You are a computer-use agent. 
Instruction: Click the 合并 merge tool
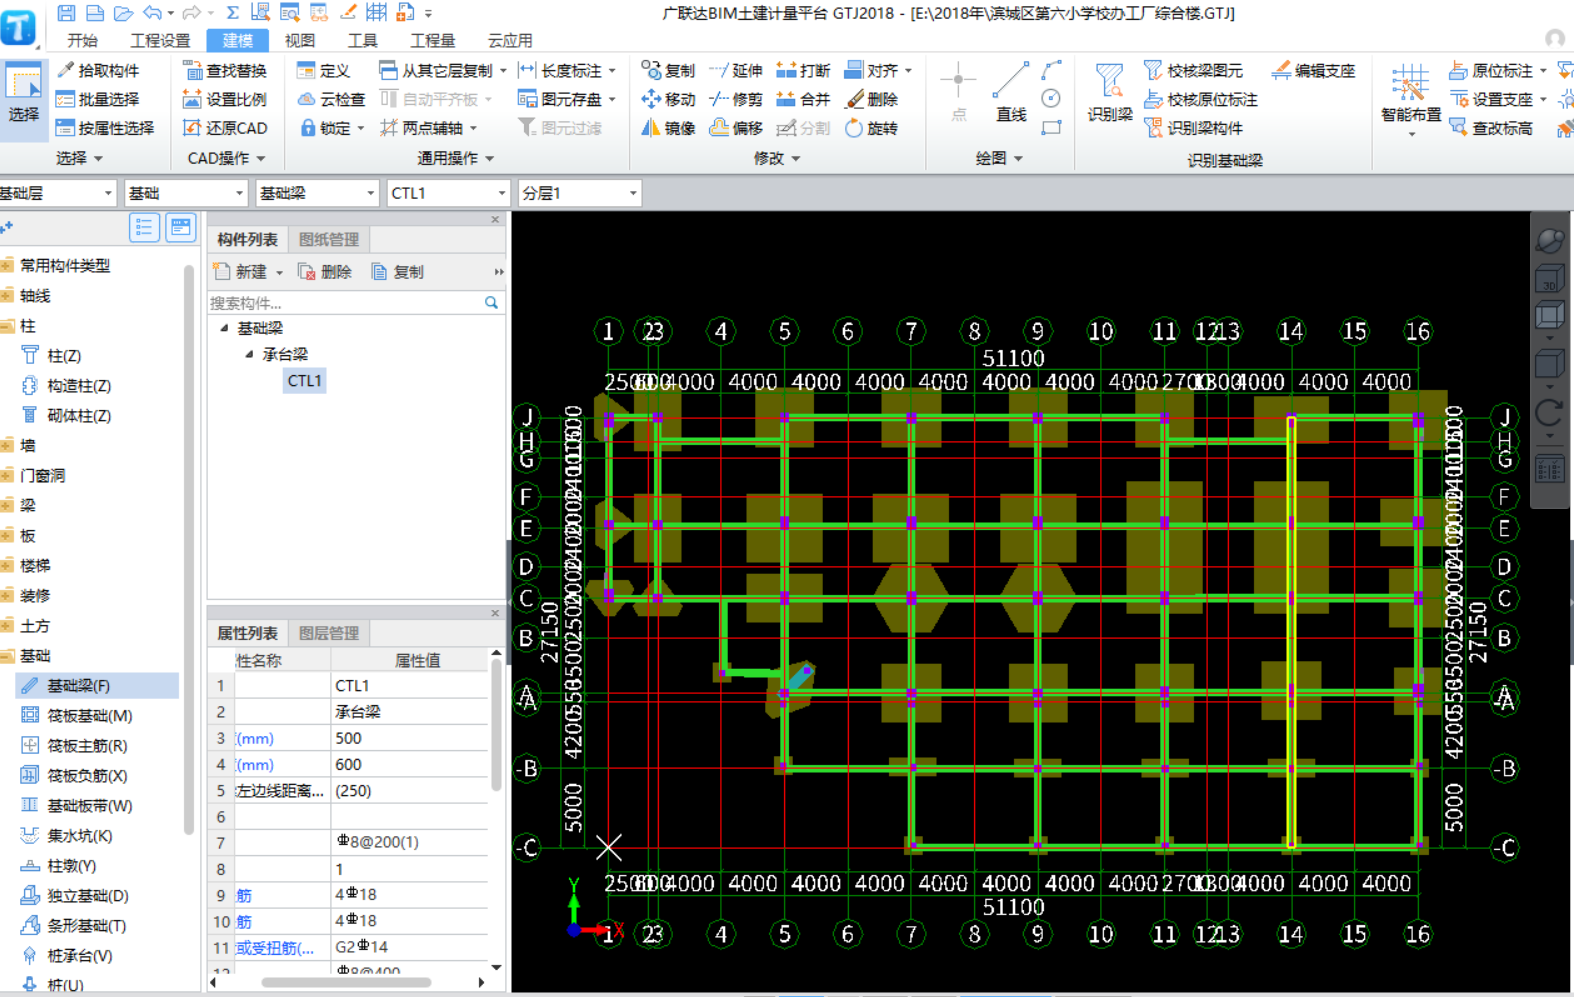click(804, 100)
